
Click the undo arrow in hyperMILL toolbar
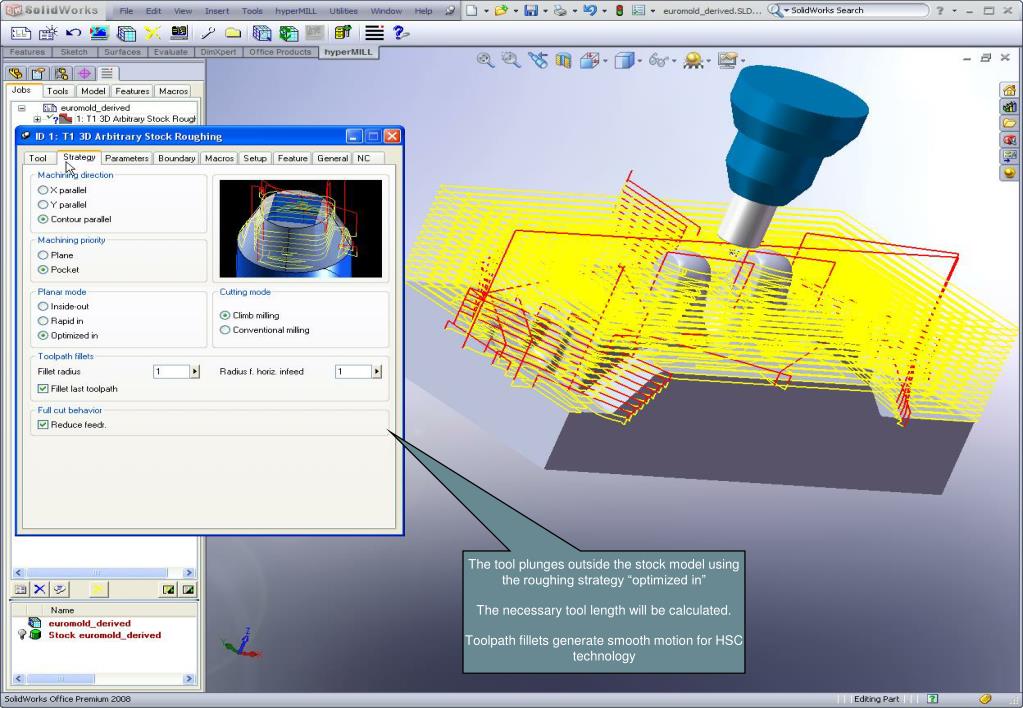pyautogui.click(x=73, y=33)
